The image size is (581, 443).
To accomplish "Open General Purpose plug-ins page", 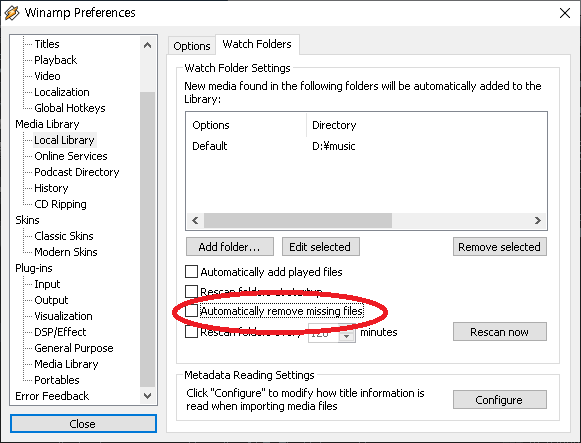I will point(74,348).
